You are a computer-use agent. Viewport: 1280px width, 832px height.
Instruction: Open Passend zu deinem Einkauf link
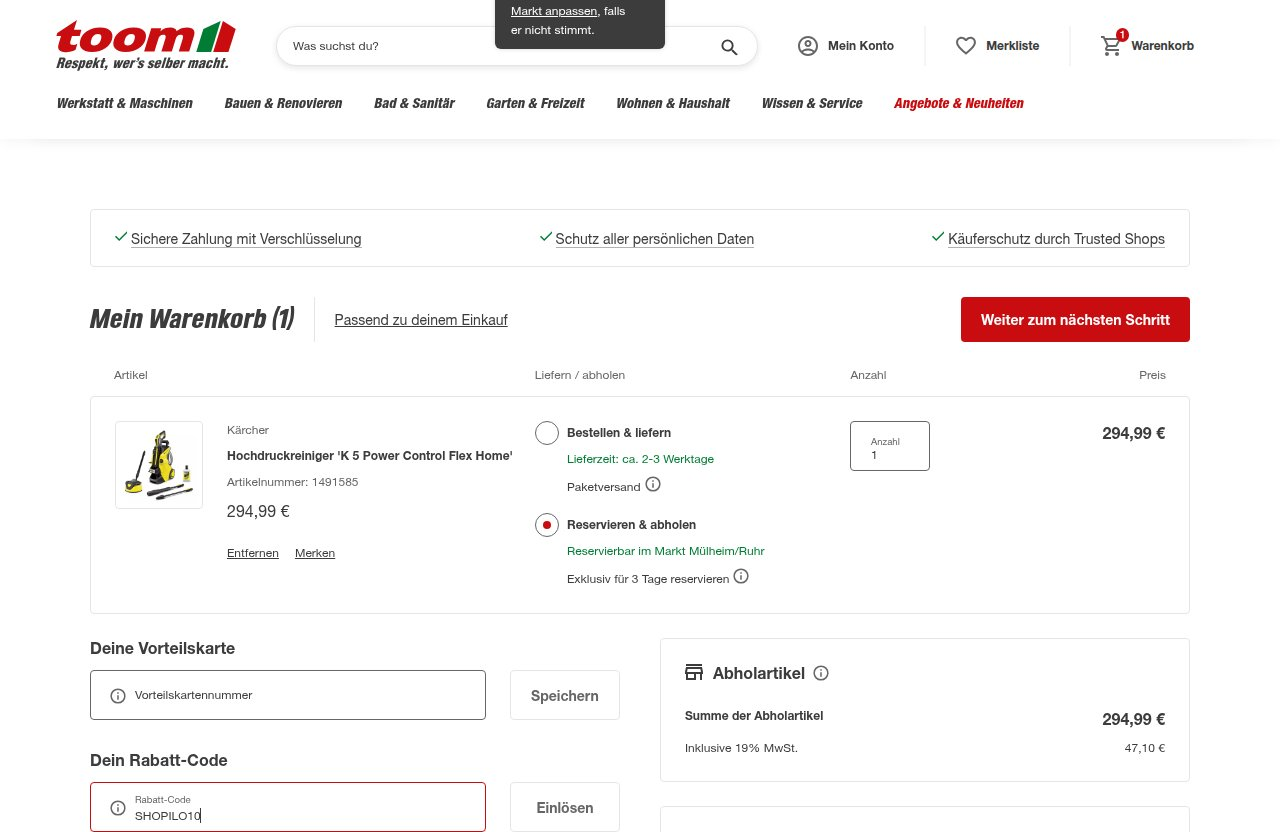pos(421,320)
